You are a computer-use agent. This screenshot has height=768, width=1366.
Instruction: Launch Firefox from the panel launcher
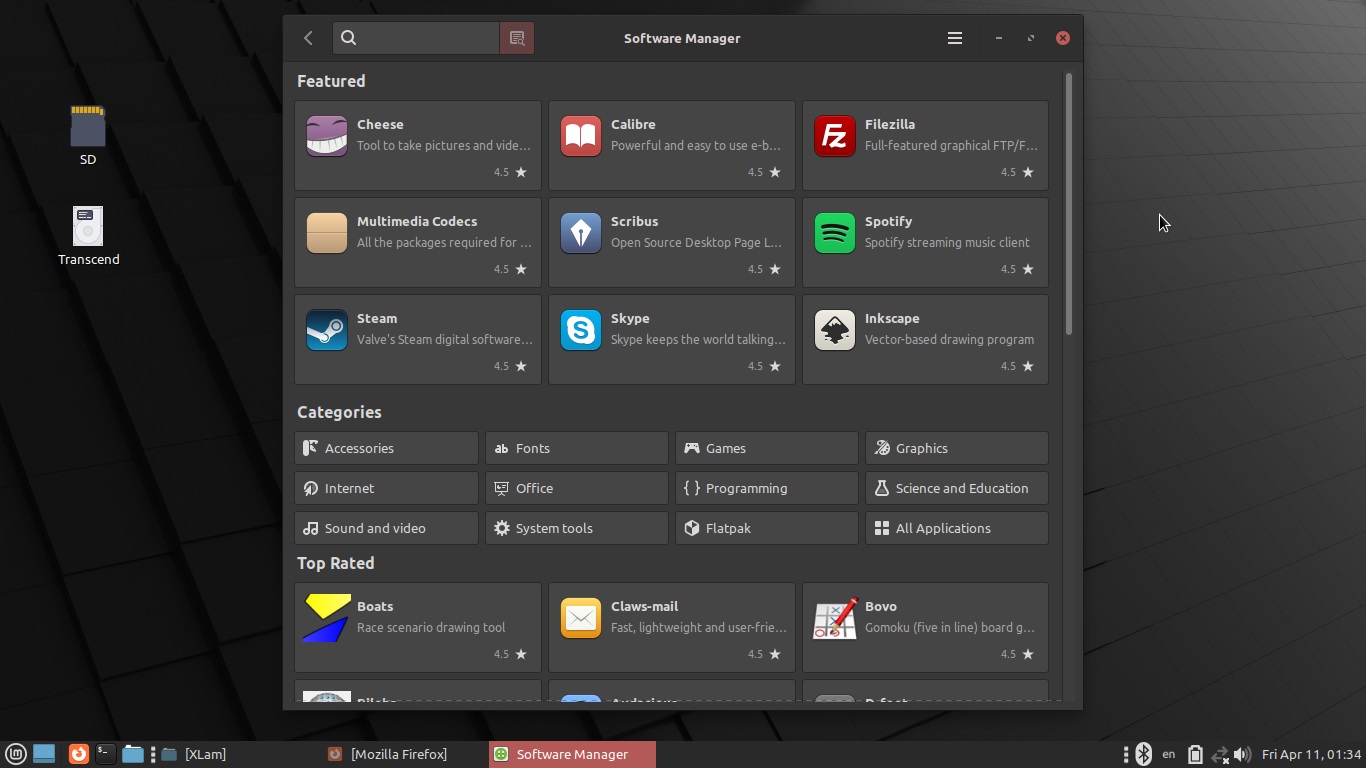(78, 754)
